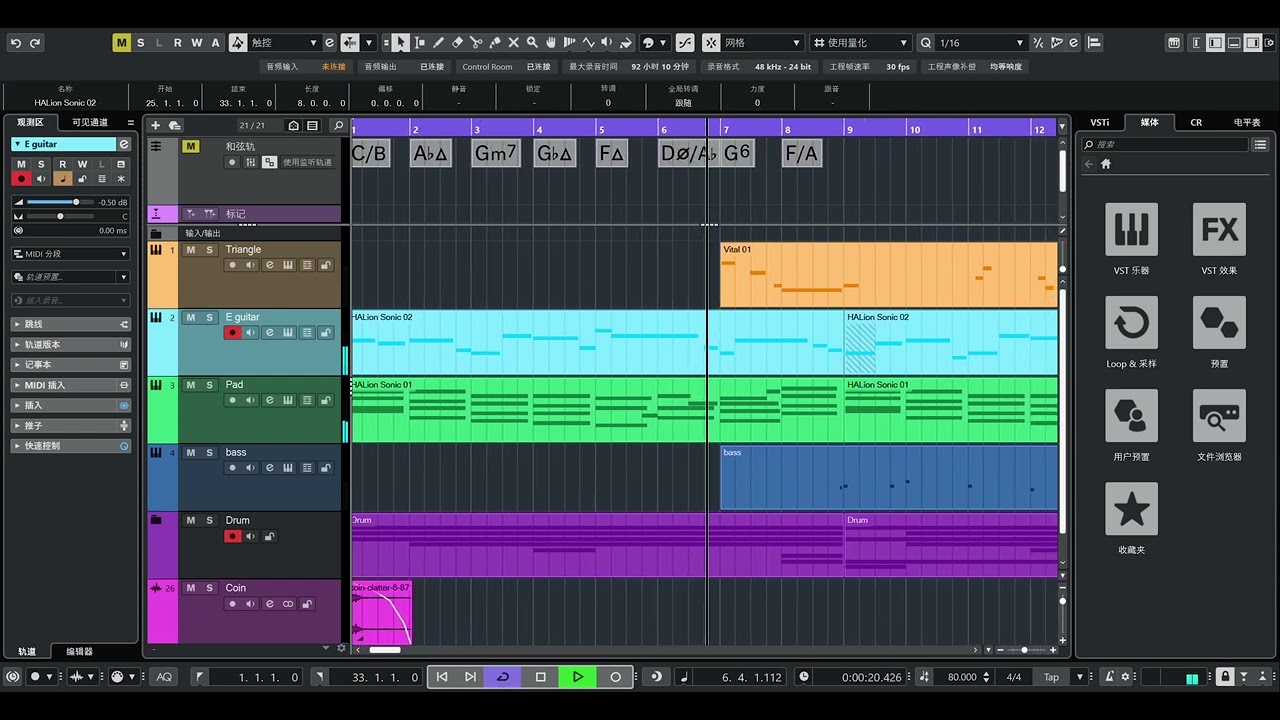Image resolution: width=1280 pixels, height=720 pixels.
Task: Open MIDI 分段 routing dropdown
Action: (x=71, y=254)
